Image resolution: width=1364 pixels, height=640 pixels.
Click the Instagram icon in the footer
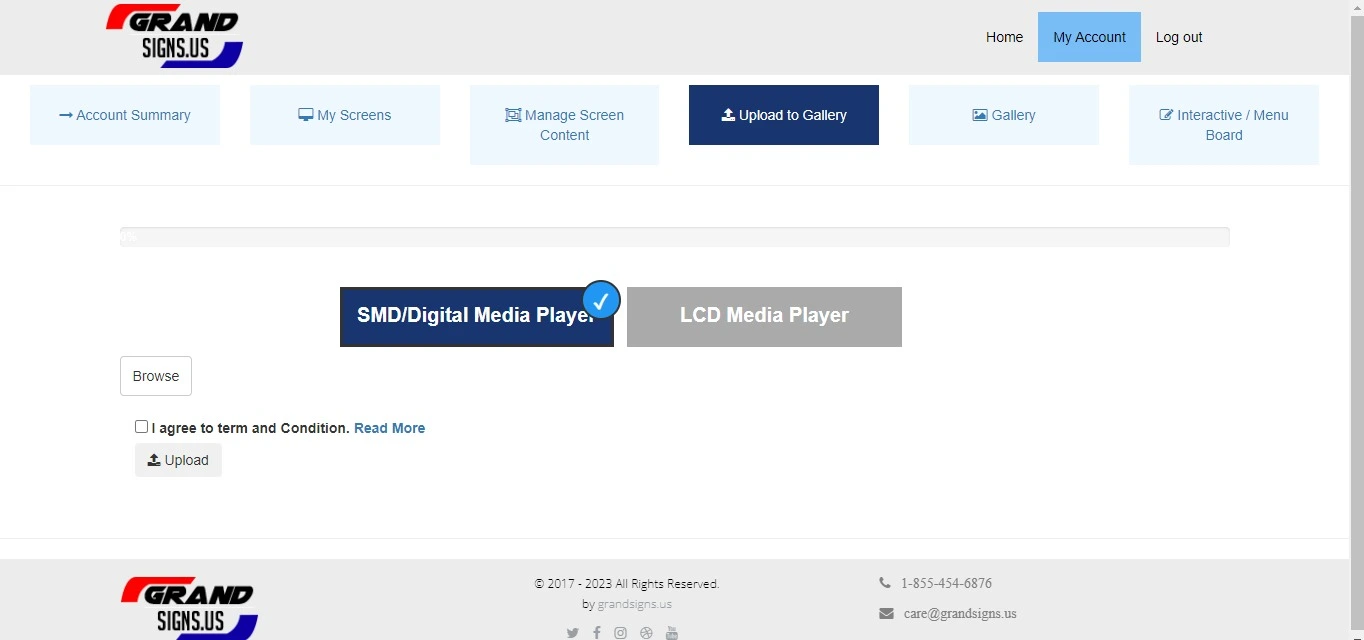[621, 633]
